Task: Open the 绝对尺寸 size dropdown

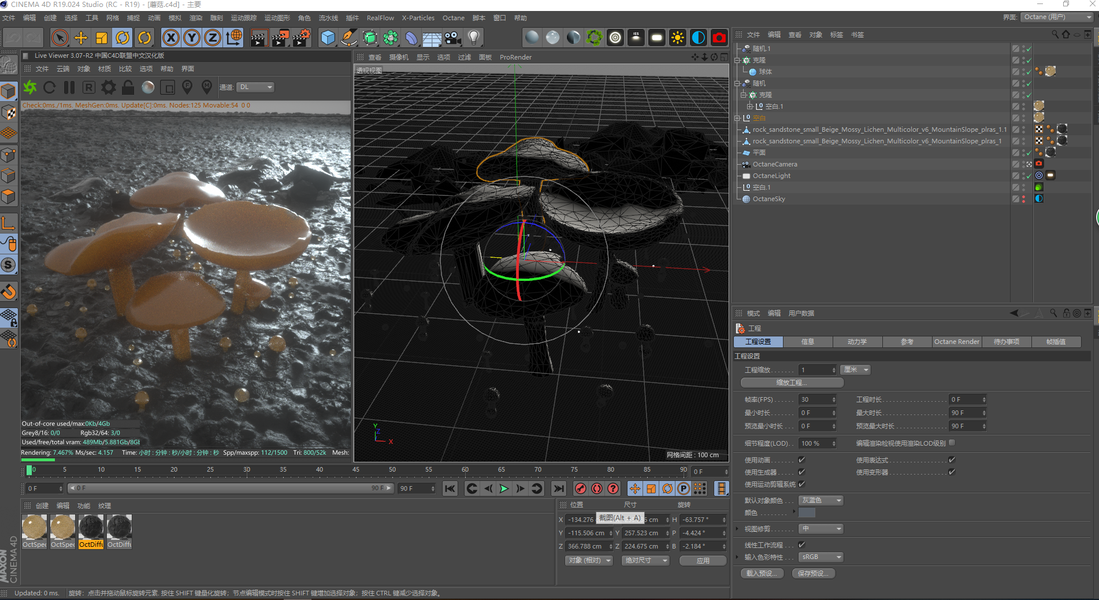Action: 645,561
